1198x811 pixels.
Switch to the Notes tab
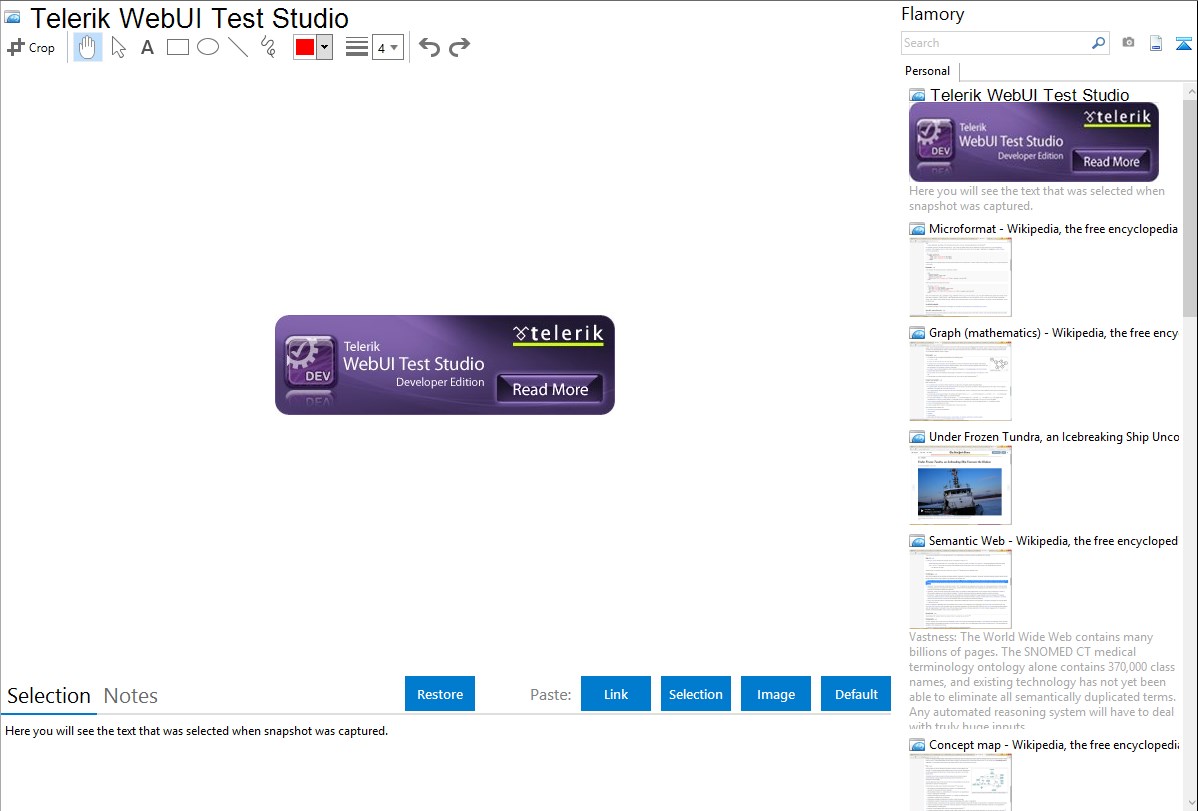131,696
